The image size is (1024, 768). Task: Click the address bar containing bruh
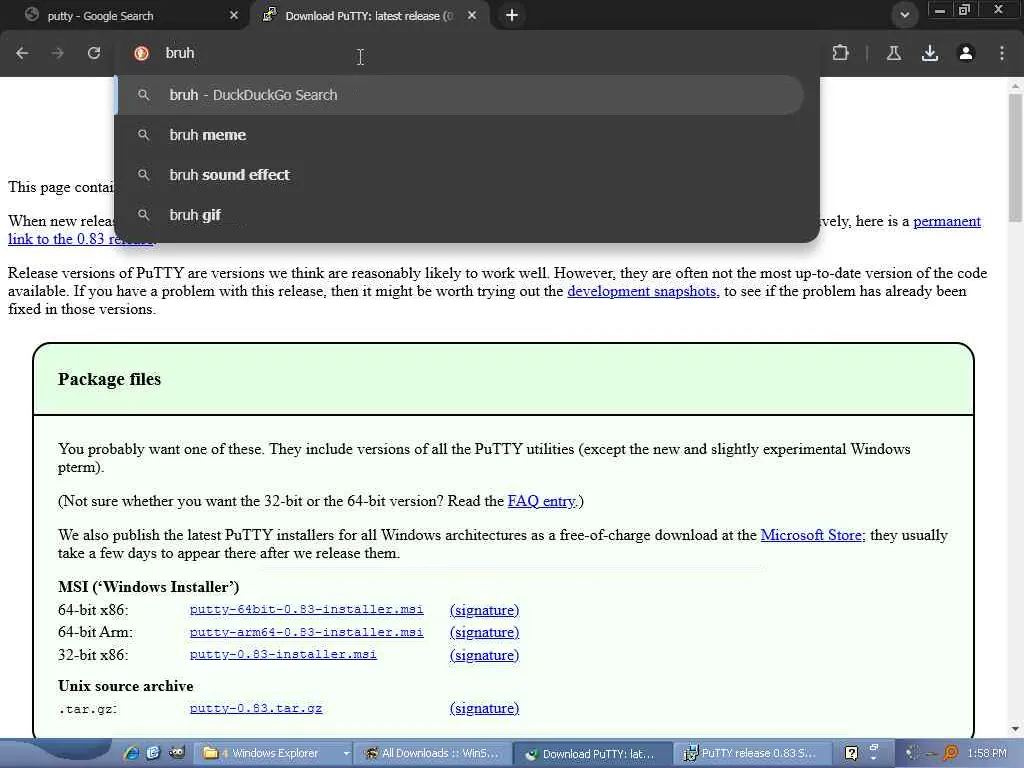(467, 53)
